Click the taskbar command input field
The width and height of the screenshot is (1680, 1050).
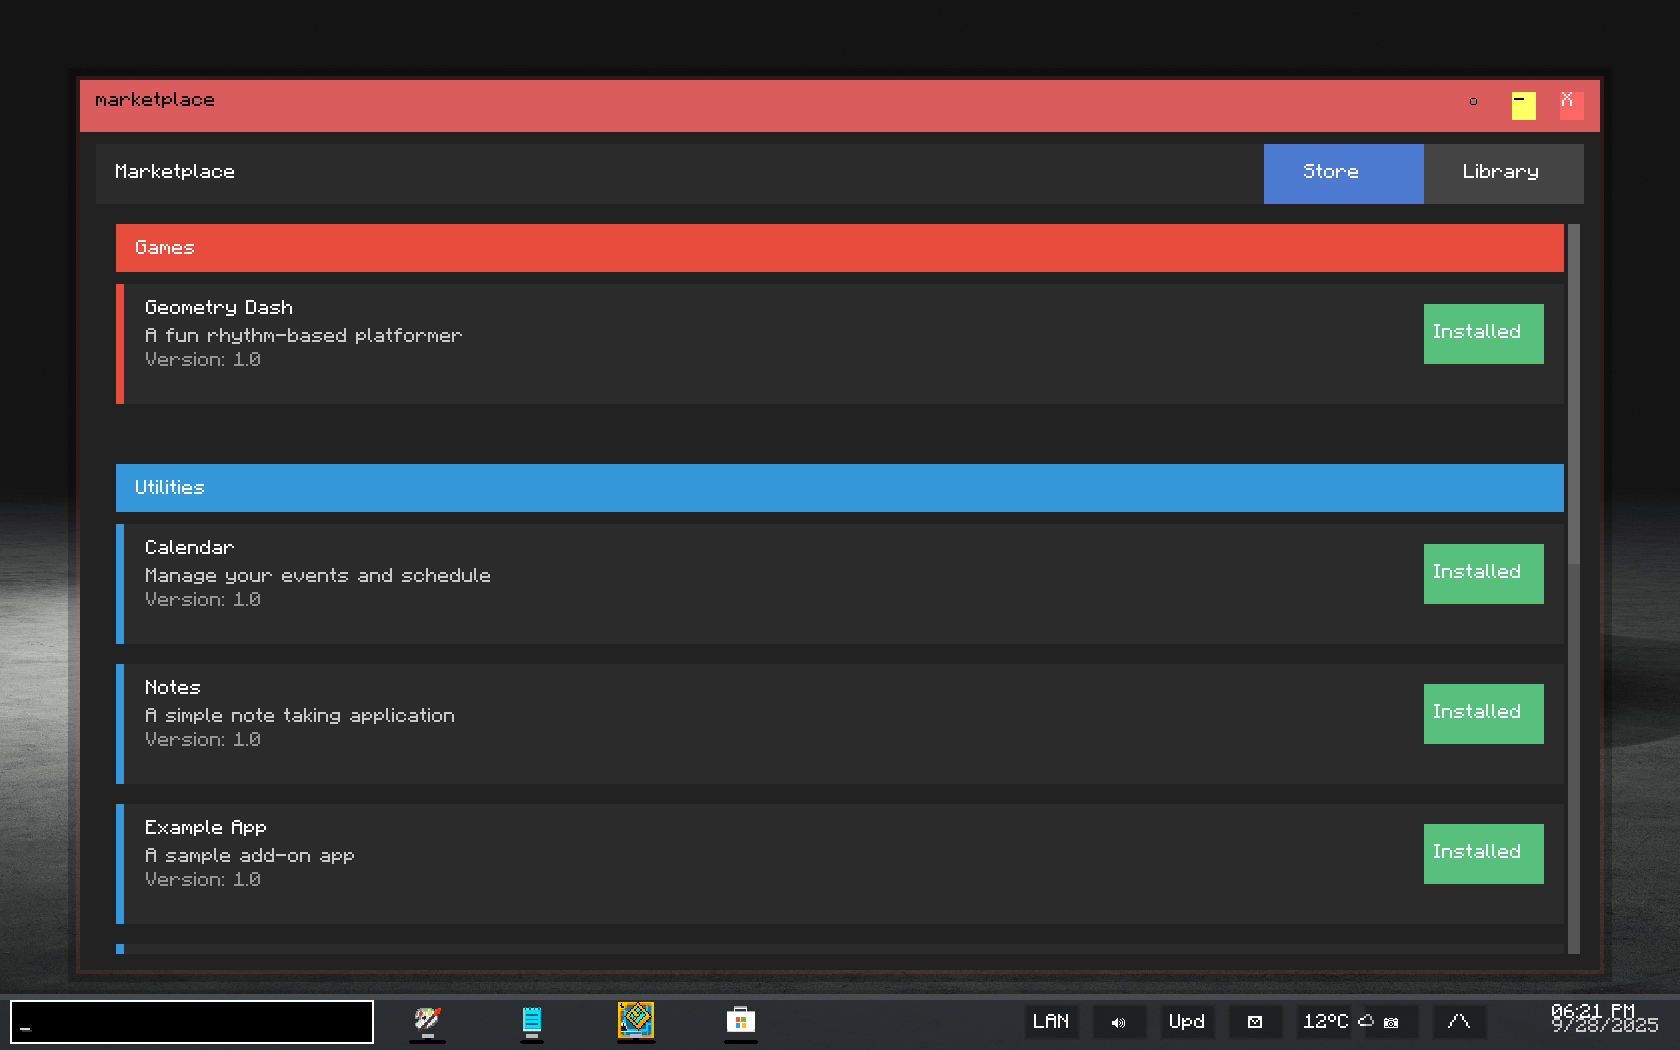click(192, 1022)
